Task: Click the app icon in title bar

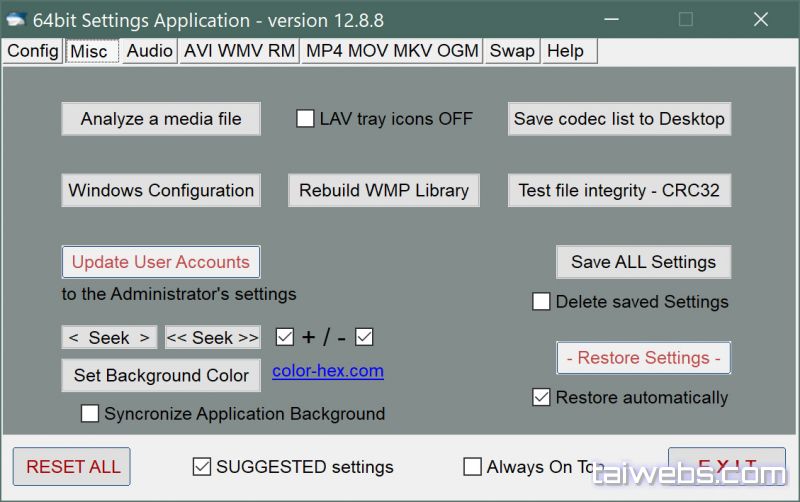Action: pos(16,20)
